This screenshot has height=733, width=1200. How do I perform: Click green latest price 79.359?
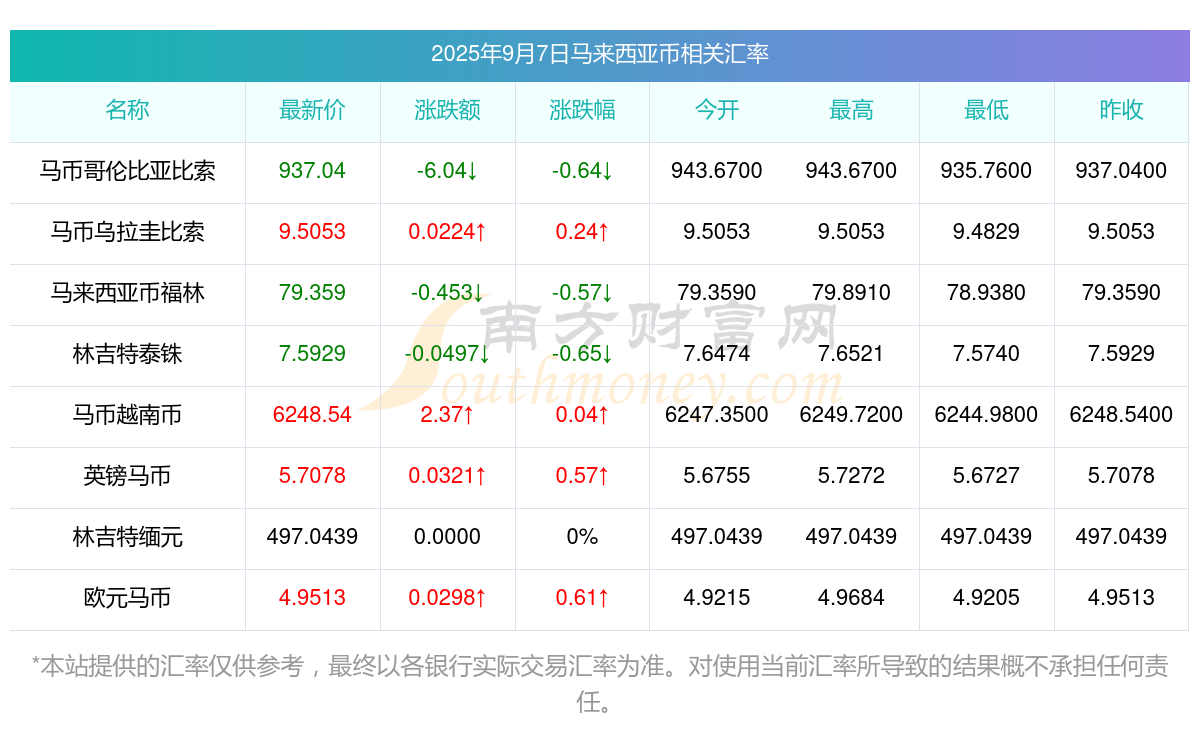point(312,293)
